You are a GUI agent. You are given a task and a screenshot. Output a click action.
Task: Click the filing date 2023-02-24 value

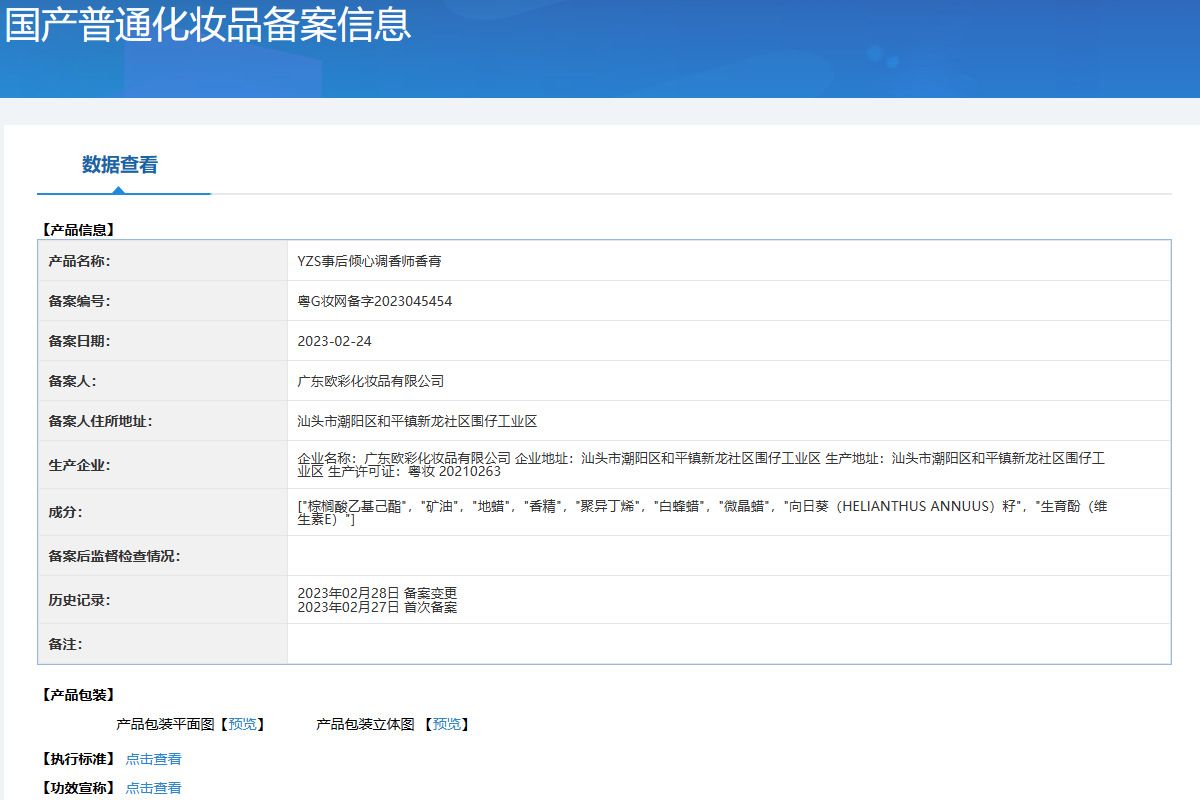(334, 341)
